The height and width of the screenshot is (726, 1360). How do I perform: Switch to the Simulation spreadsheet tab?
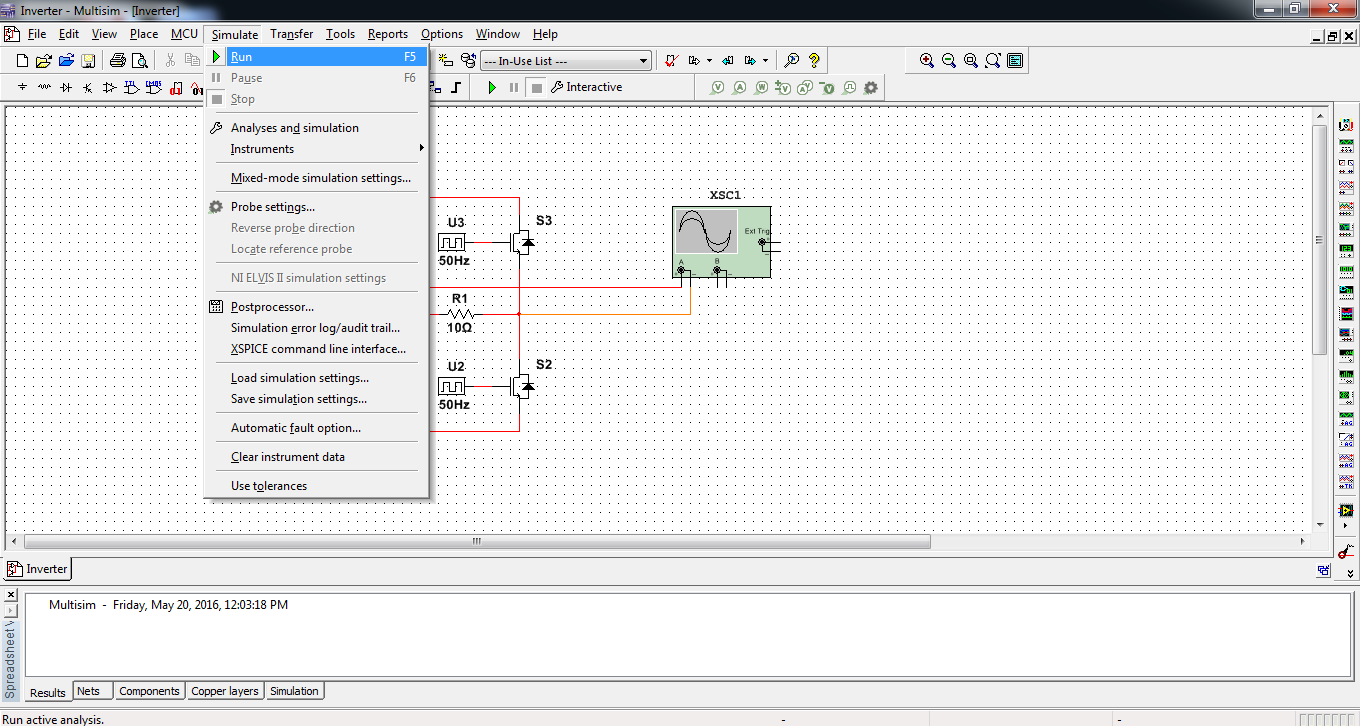pos(294,691)
